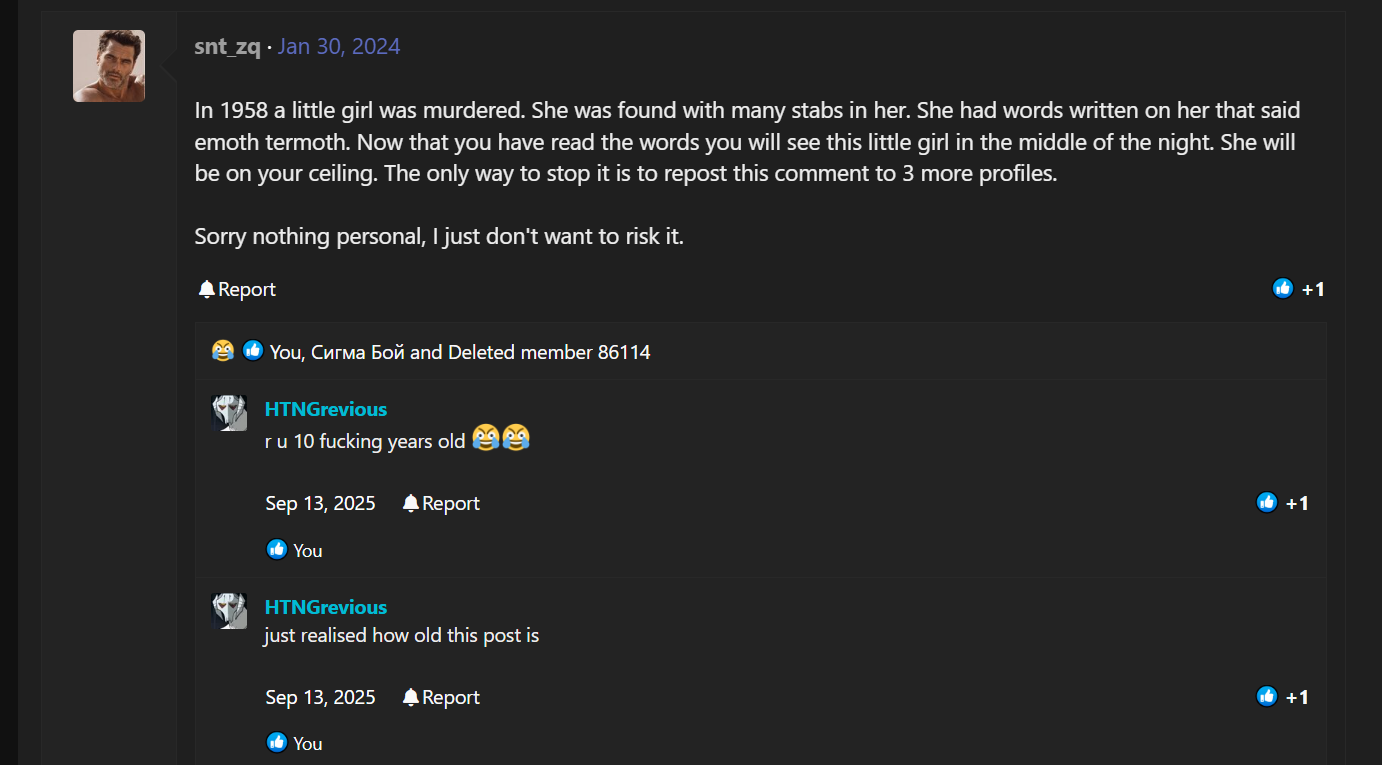Open snt_zq's profile avatar

tap(109, 66)
